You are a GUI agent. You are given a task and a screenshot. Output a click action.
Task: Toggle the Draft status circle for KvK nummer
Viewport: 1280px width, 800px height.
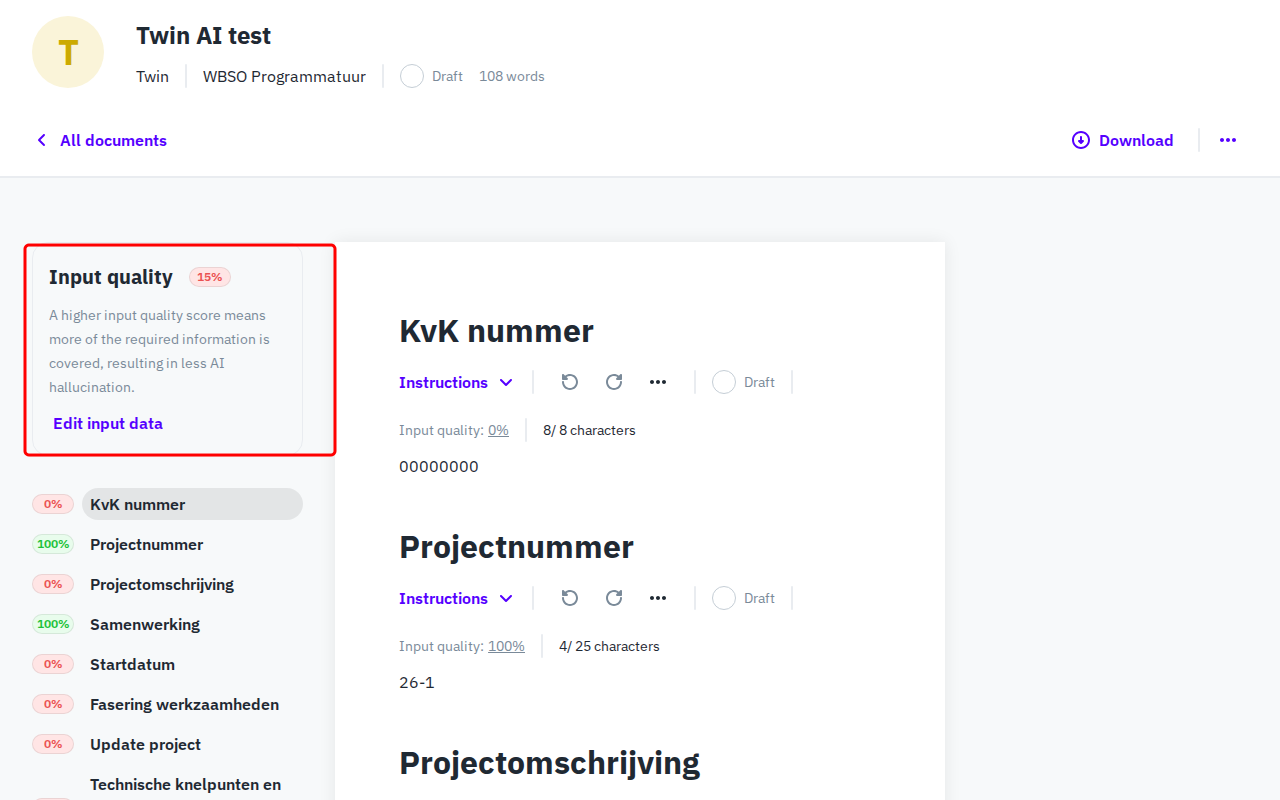723,382
